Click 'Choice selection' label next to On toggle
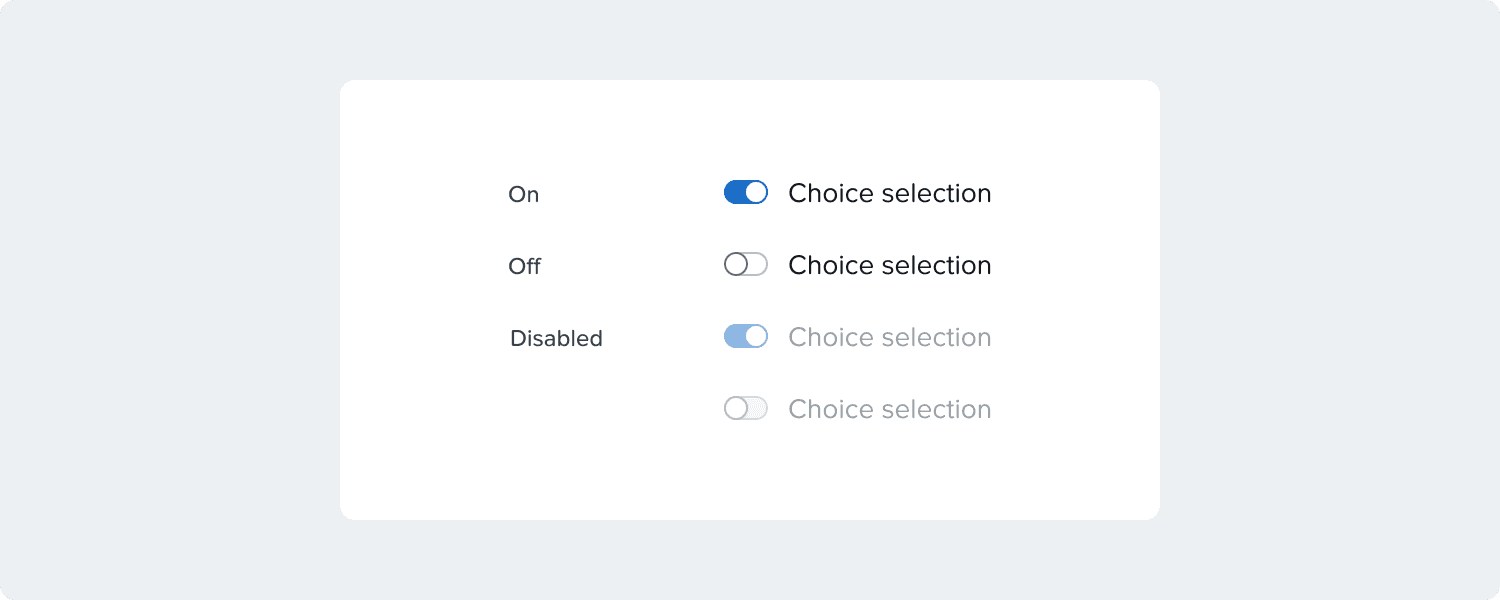This screenshot has height=600, width=1500. (x=889, y=193)
